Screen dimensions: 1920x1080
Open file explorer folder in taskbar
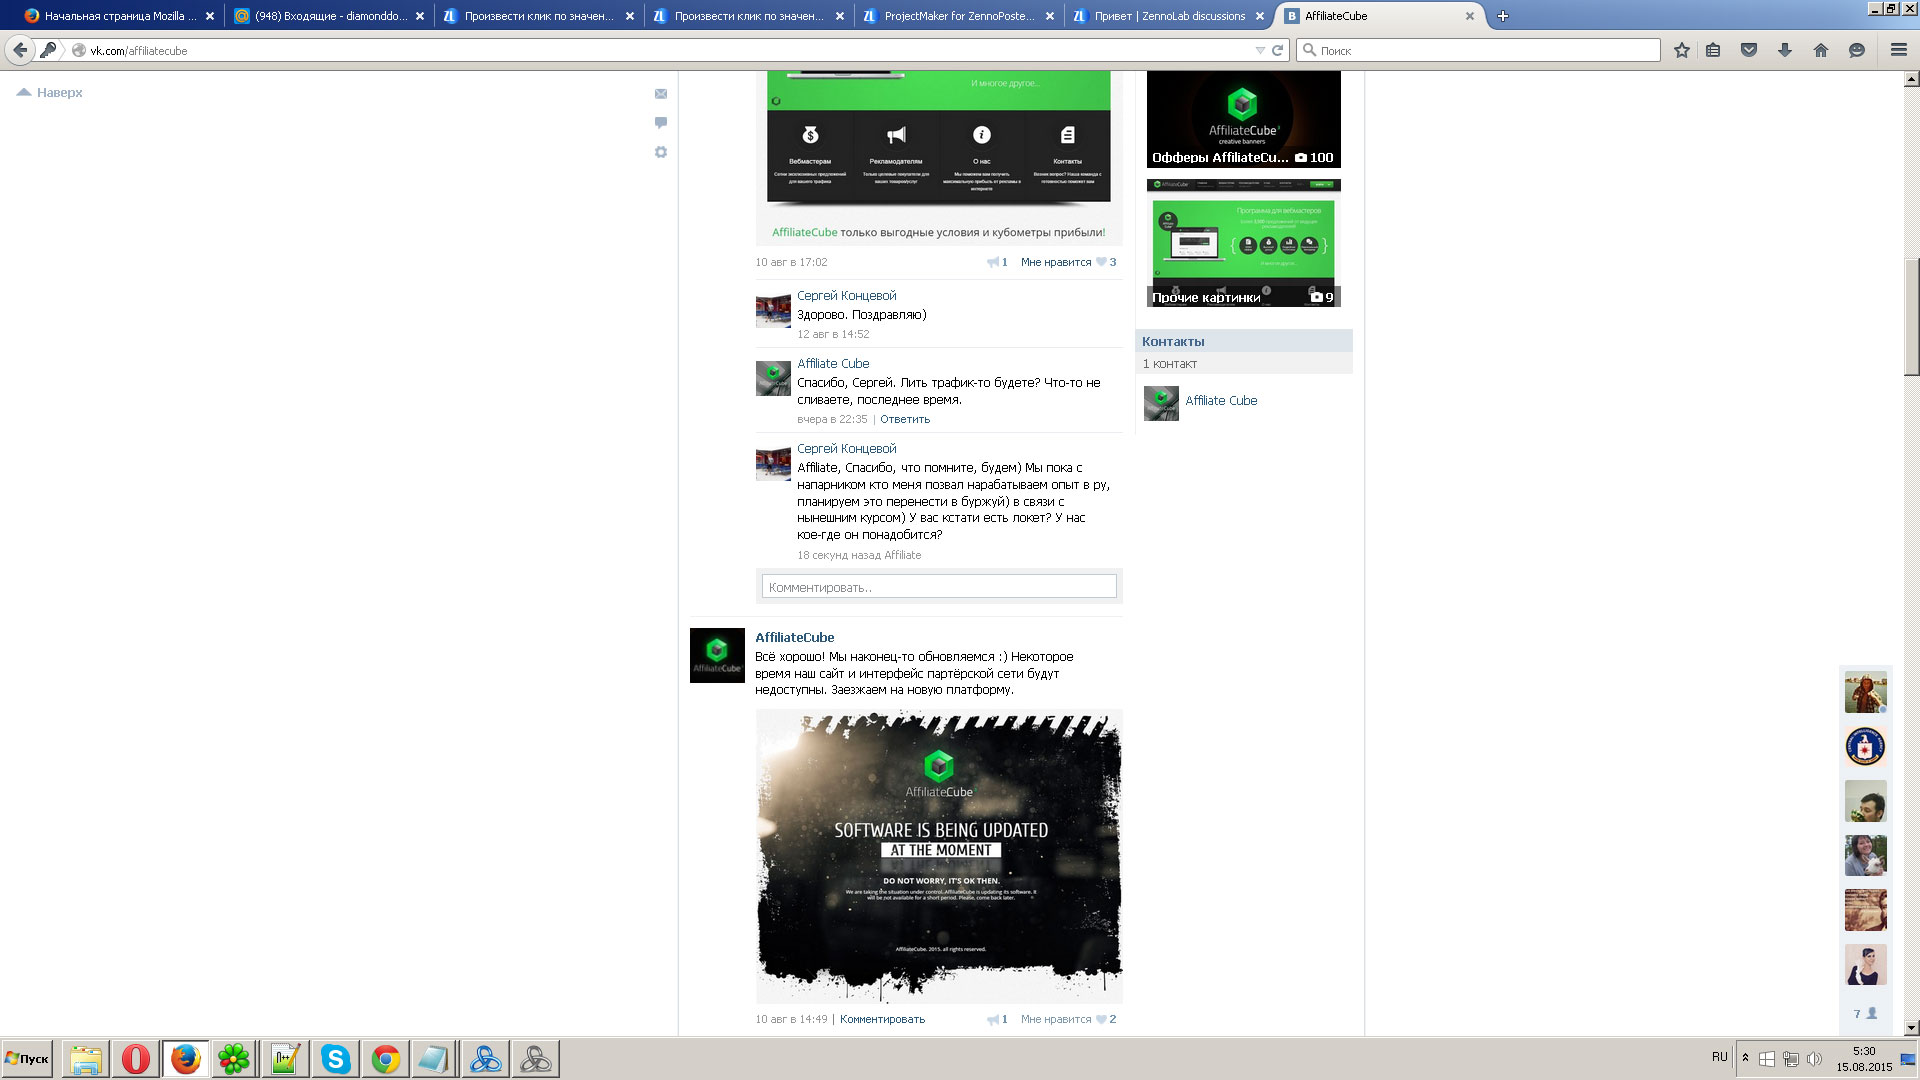86,1059
